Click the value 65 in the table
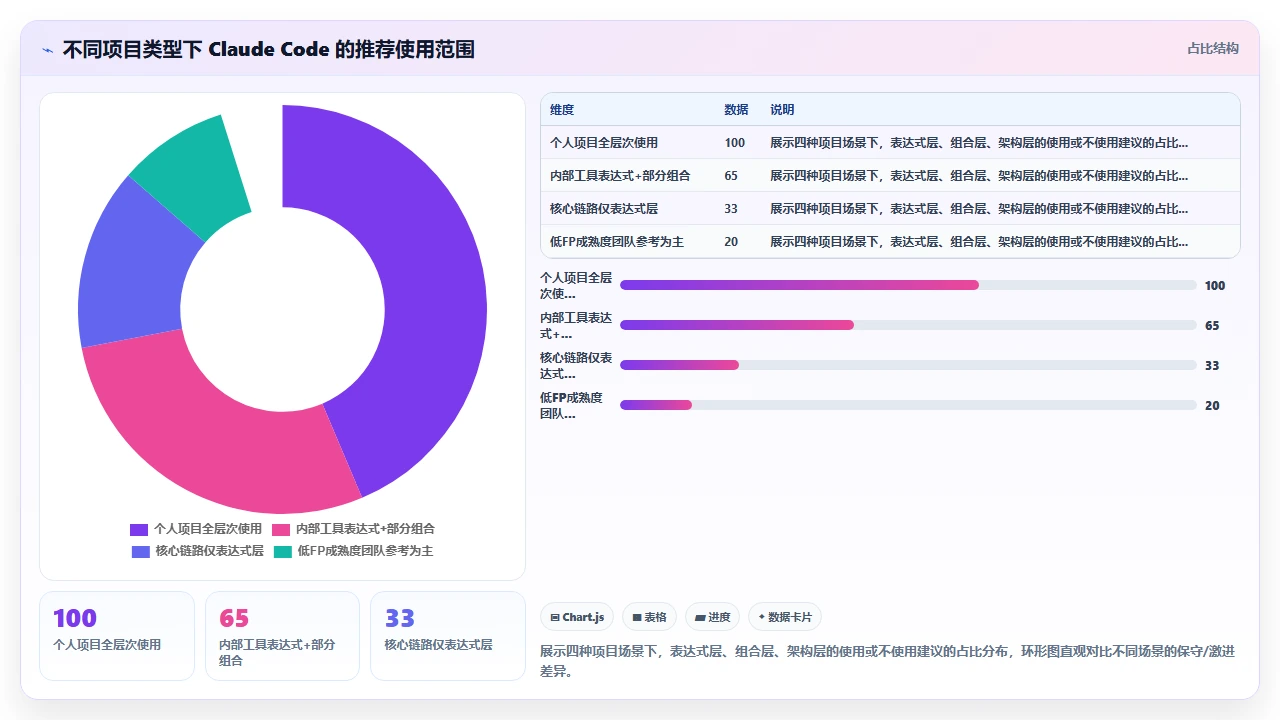Image resolution: width=1280 pixels, height=720 pixels. pos(731,176)
